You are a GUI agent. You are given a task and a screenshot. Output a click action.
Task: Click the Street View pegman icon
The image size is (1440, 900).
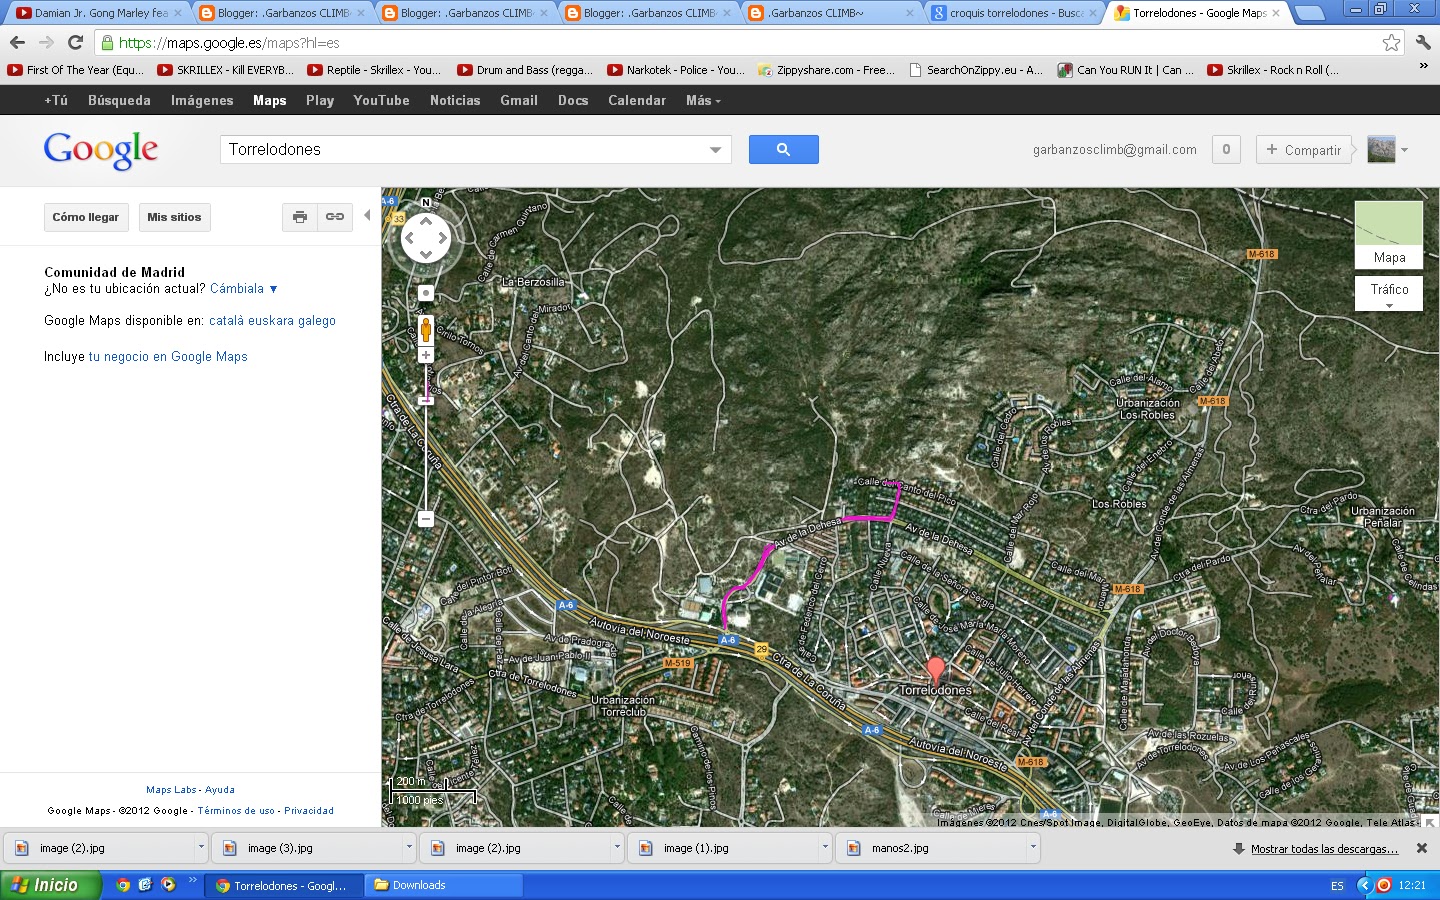point(426,329)
